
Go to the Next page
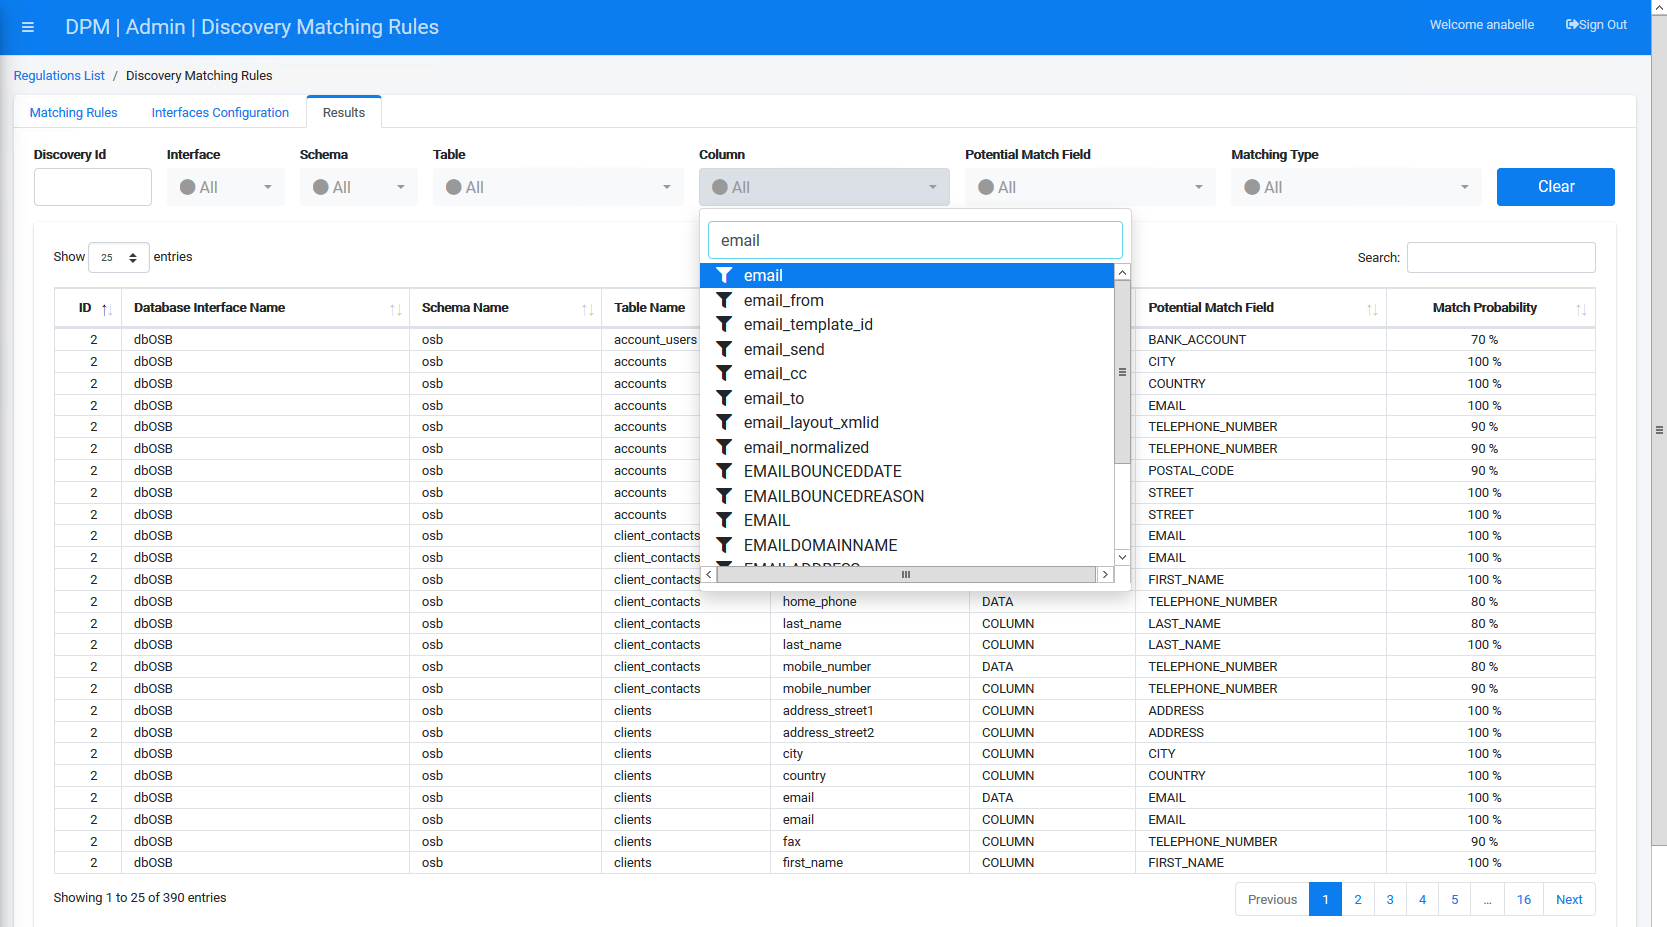[x=1569, y=899]
